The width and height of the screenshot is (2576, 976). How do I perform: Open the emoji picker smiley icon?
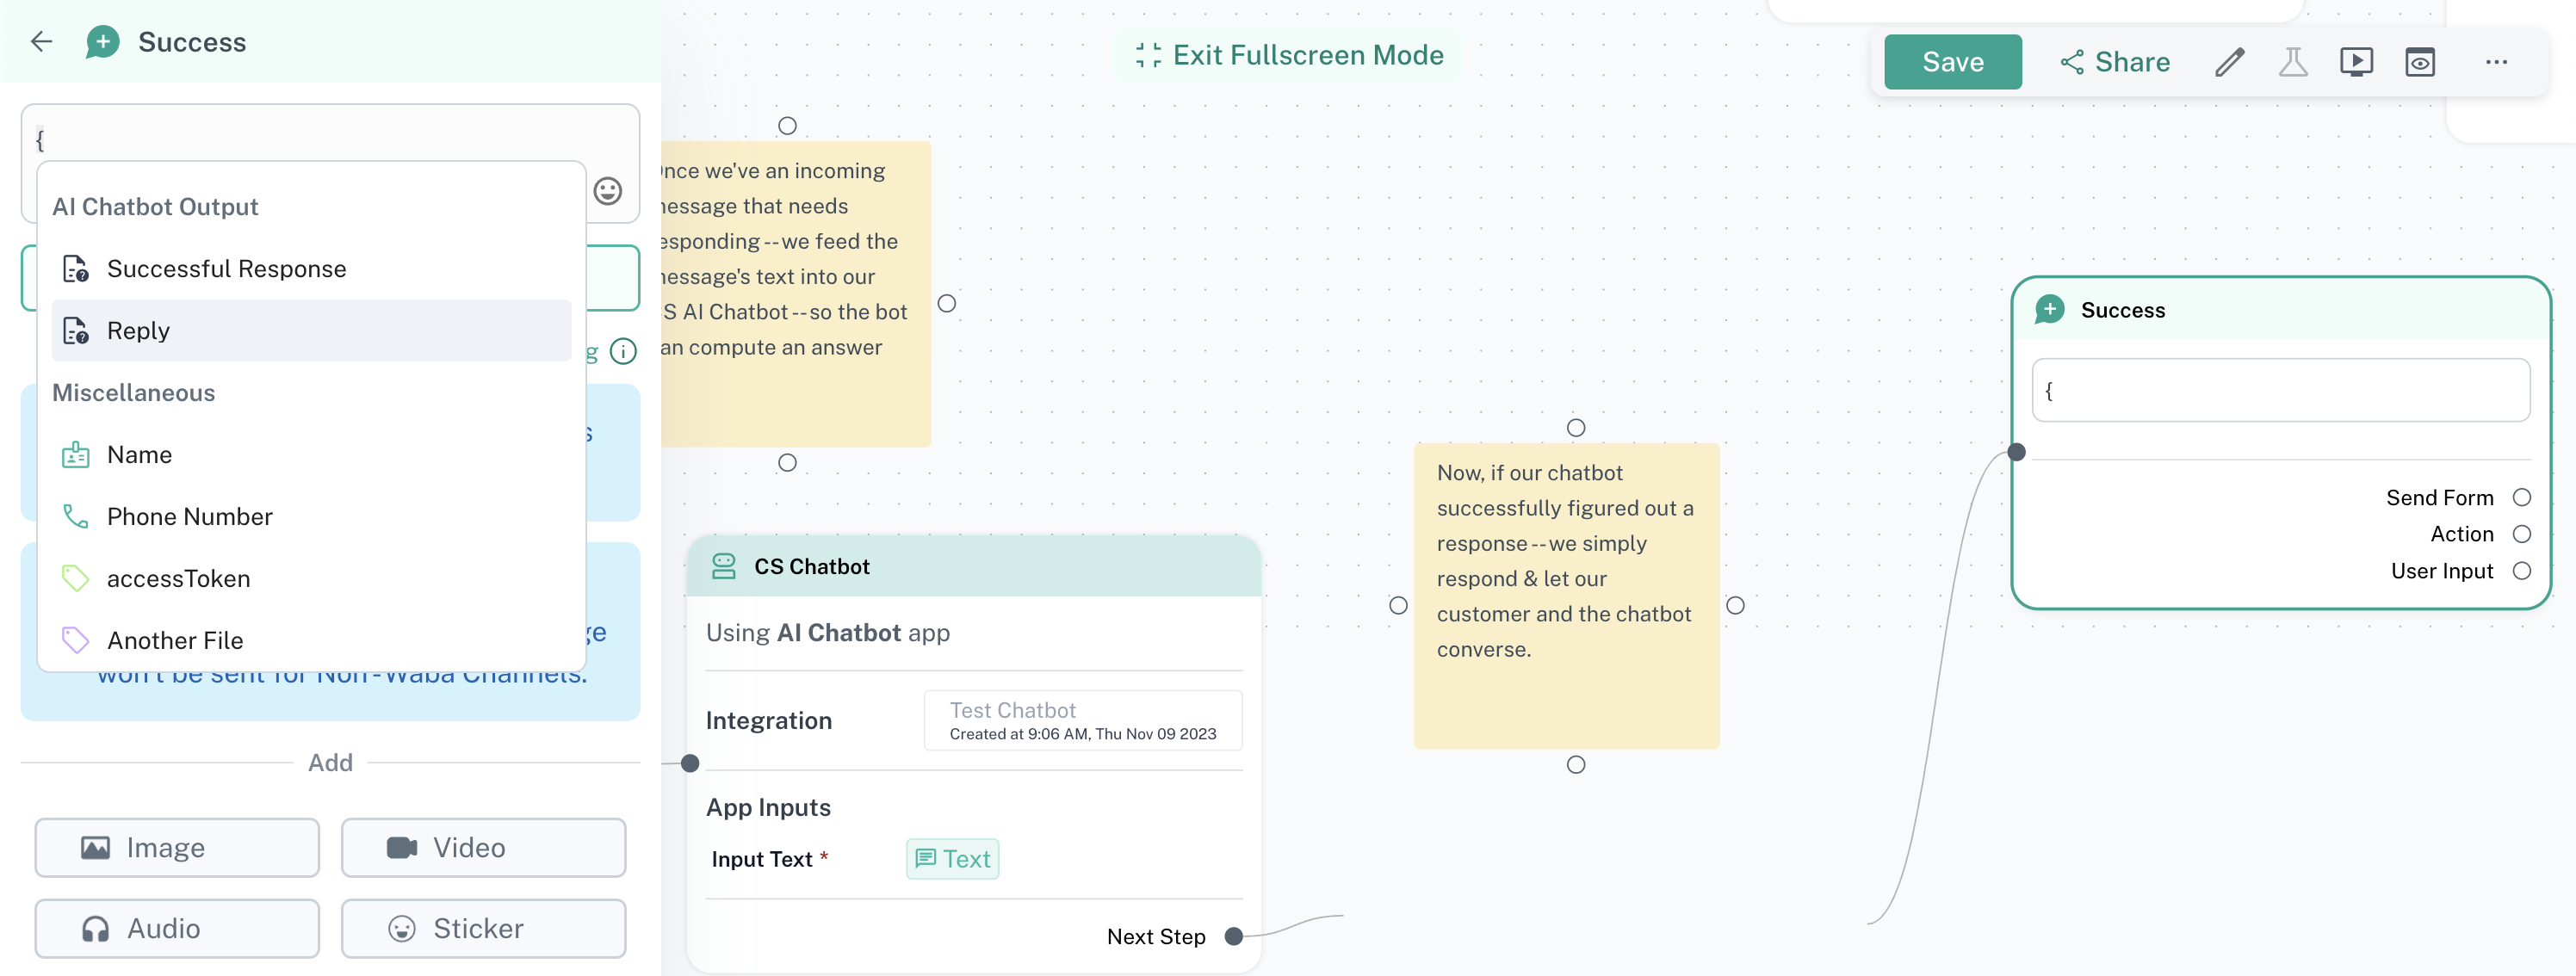click(x=608, y=191)
